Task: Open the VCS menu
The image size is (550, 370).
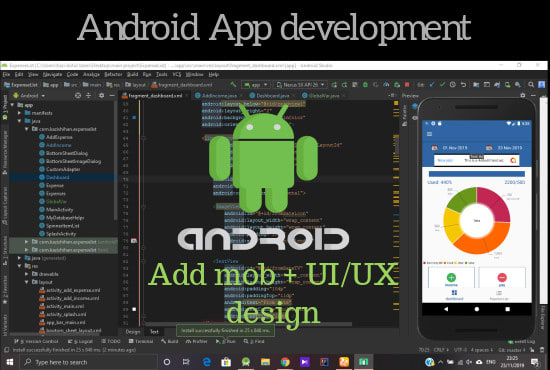Action: pyautogui.click(x=177, y=74)
